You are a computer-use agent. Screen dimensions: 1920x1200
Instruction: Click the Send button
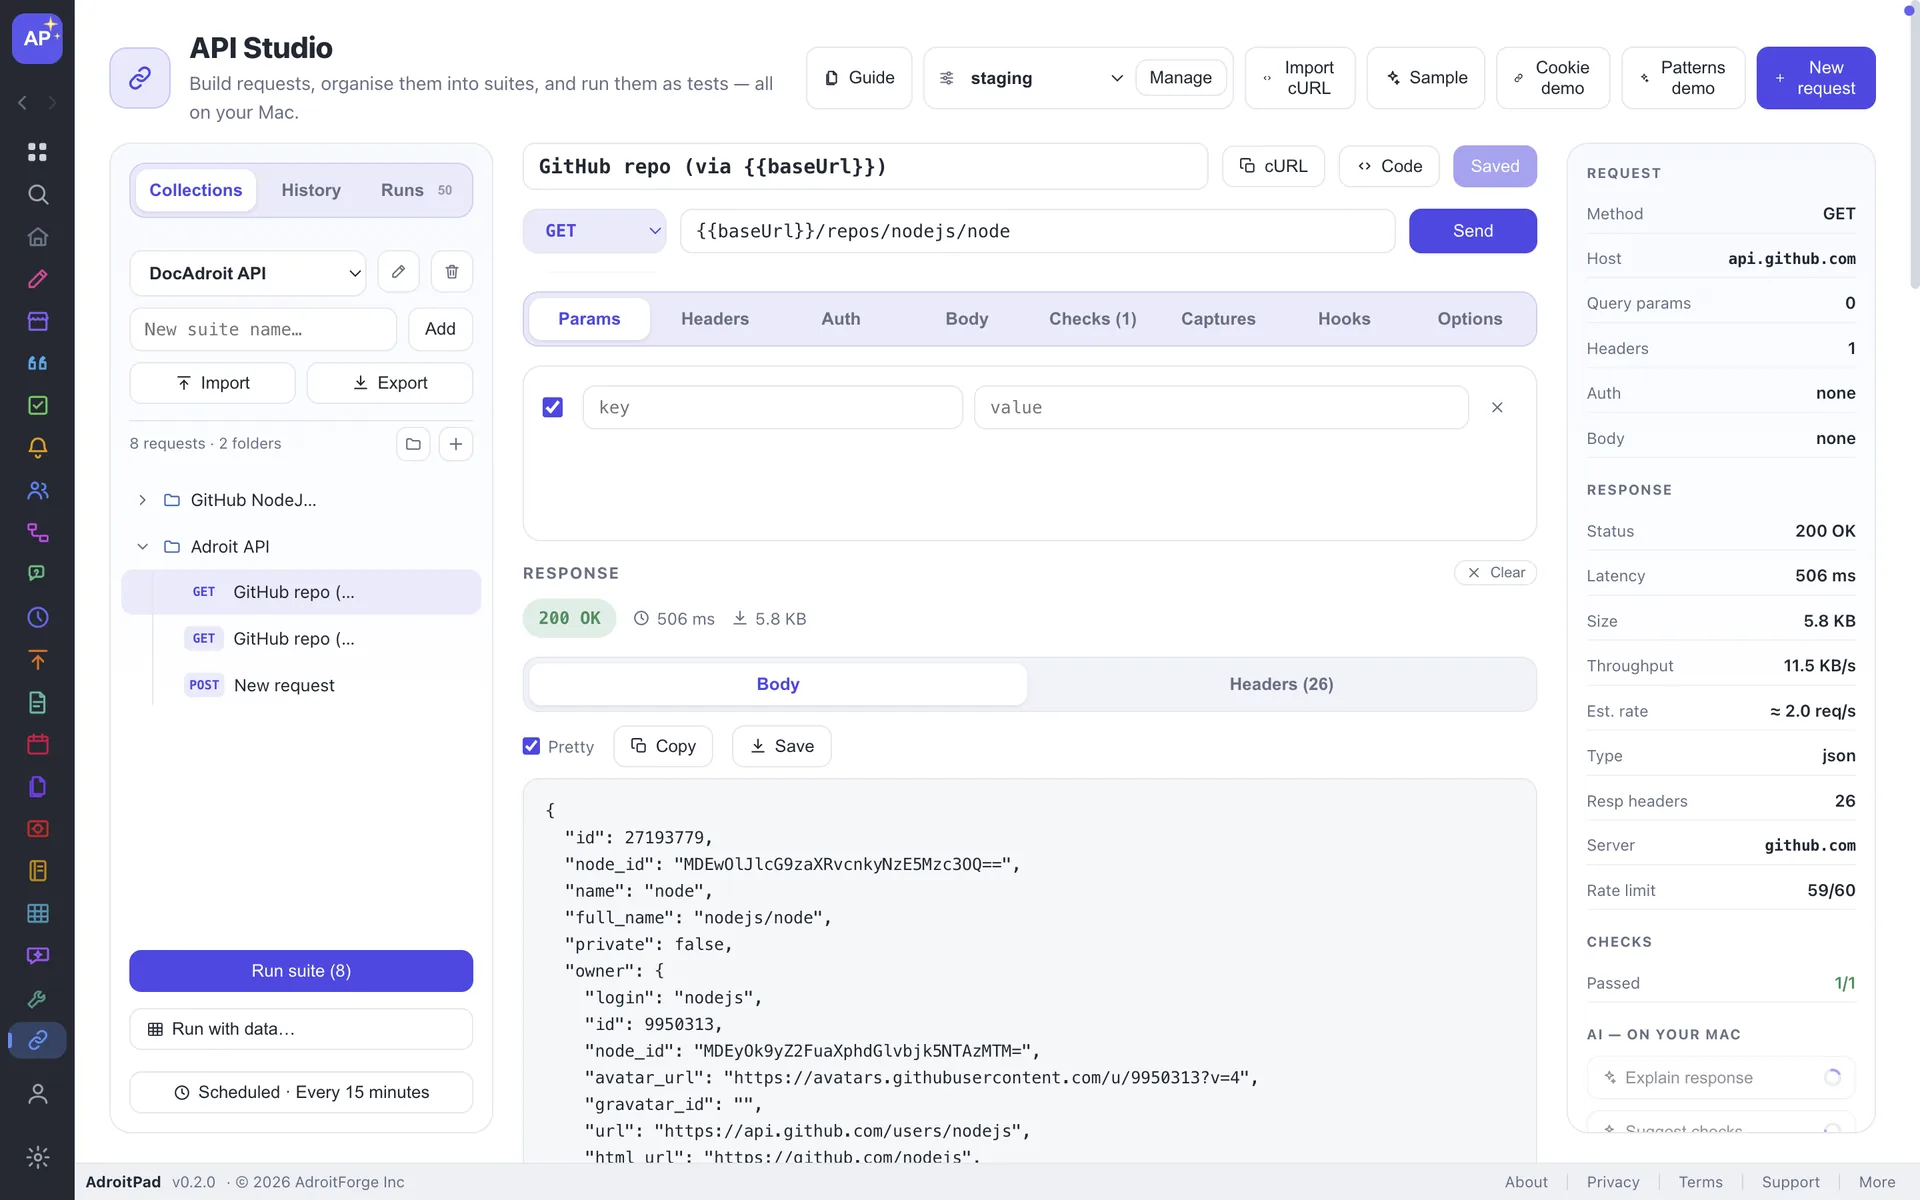tap(1472, 231)
